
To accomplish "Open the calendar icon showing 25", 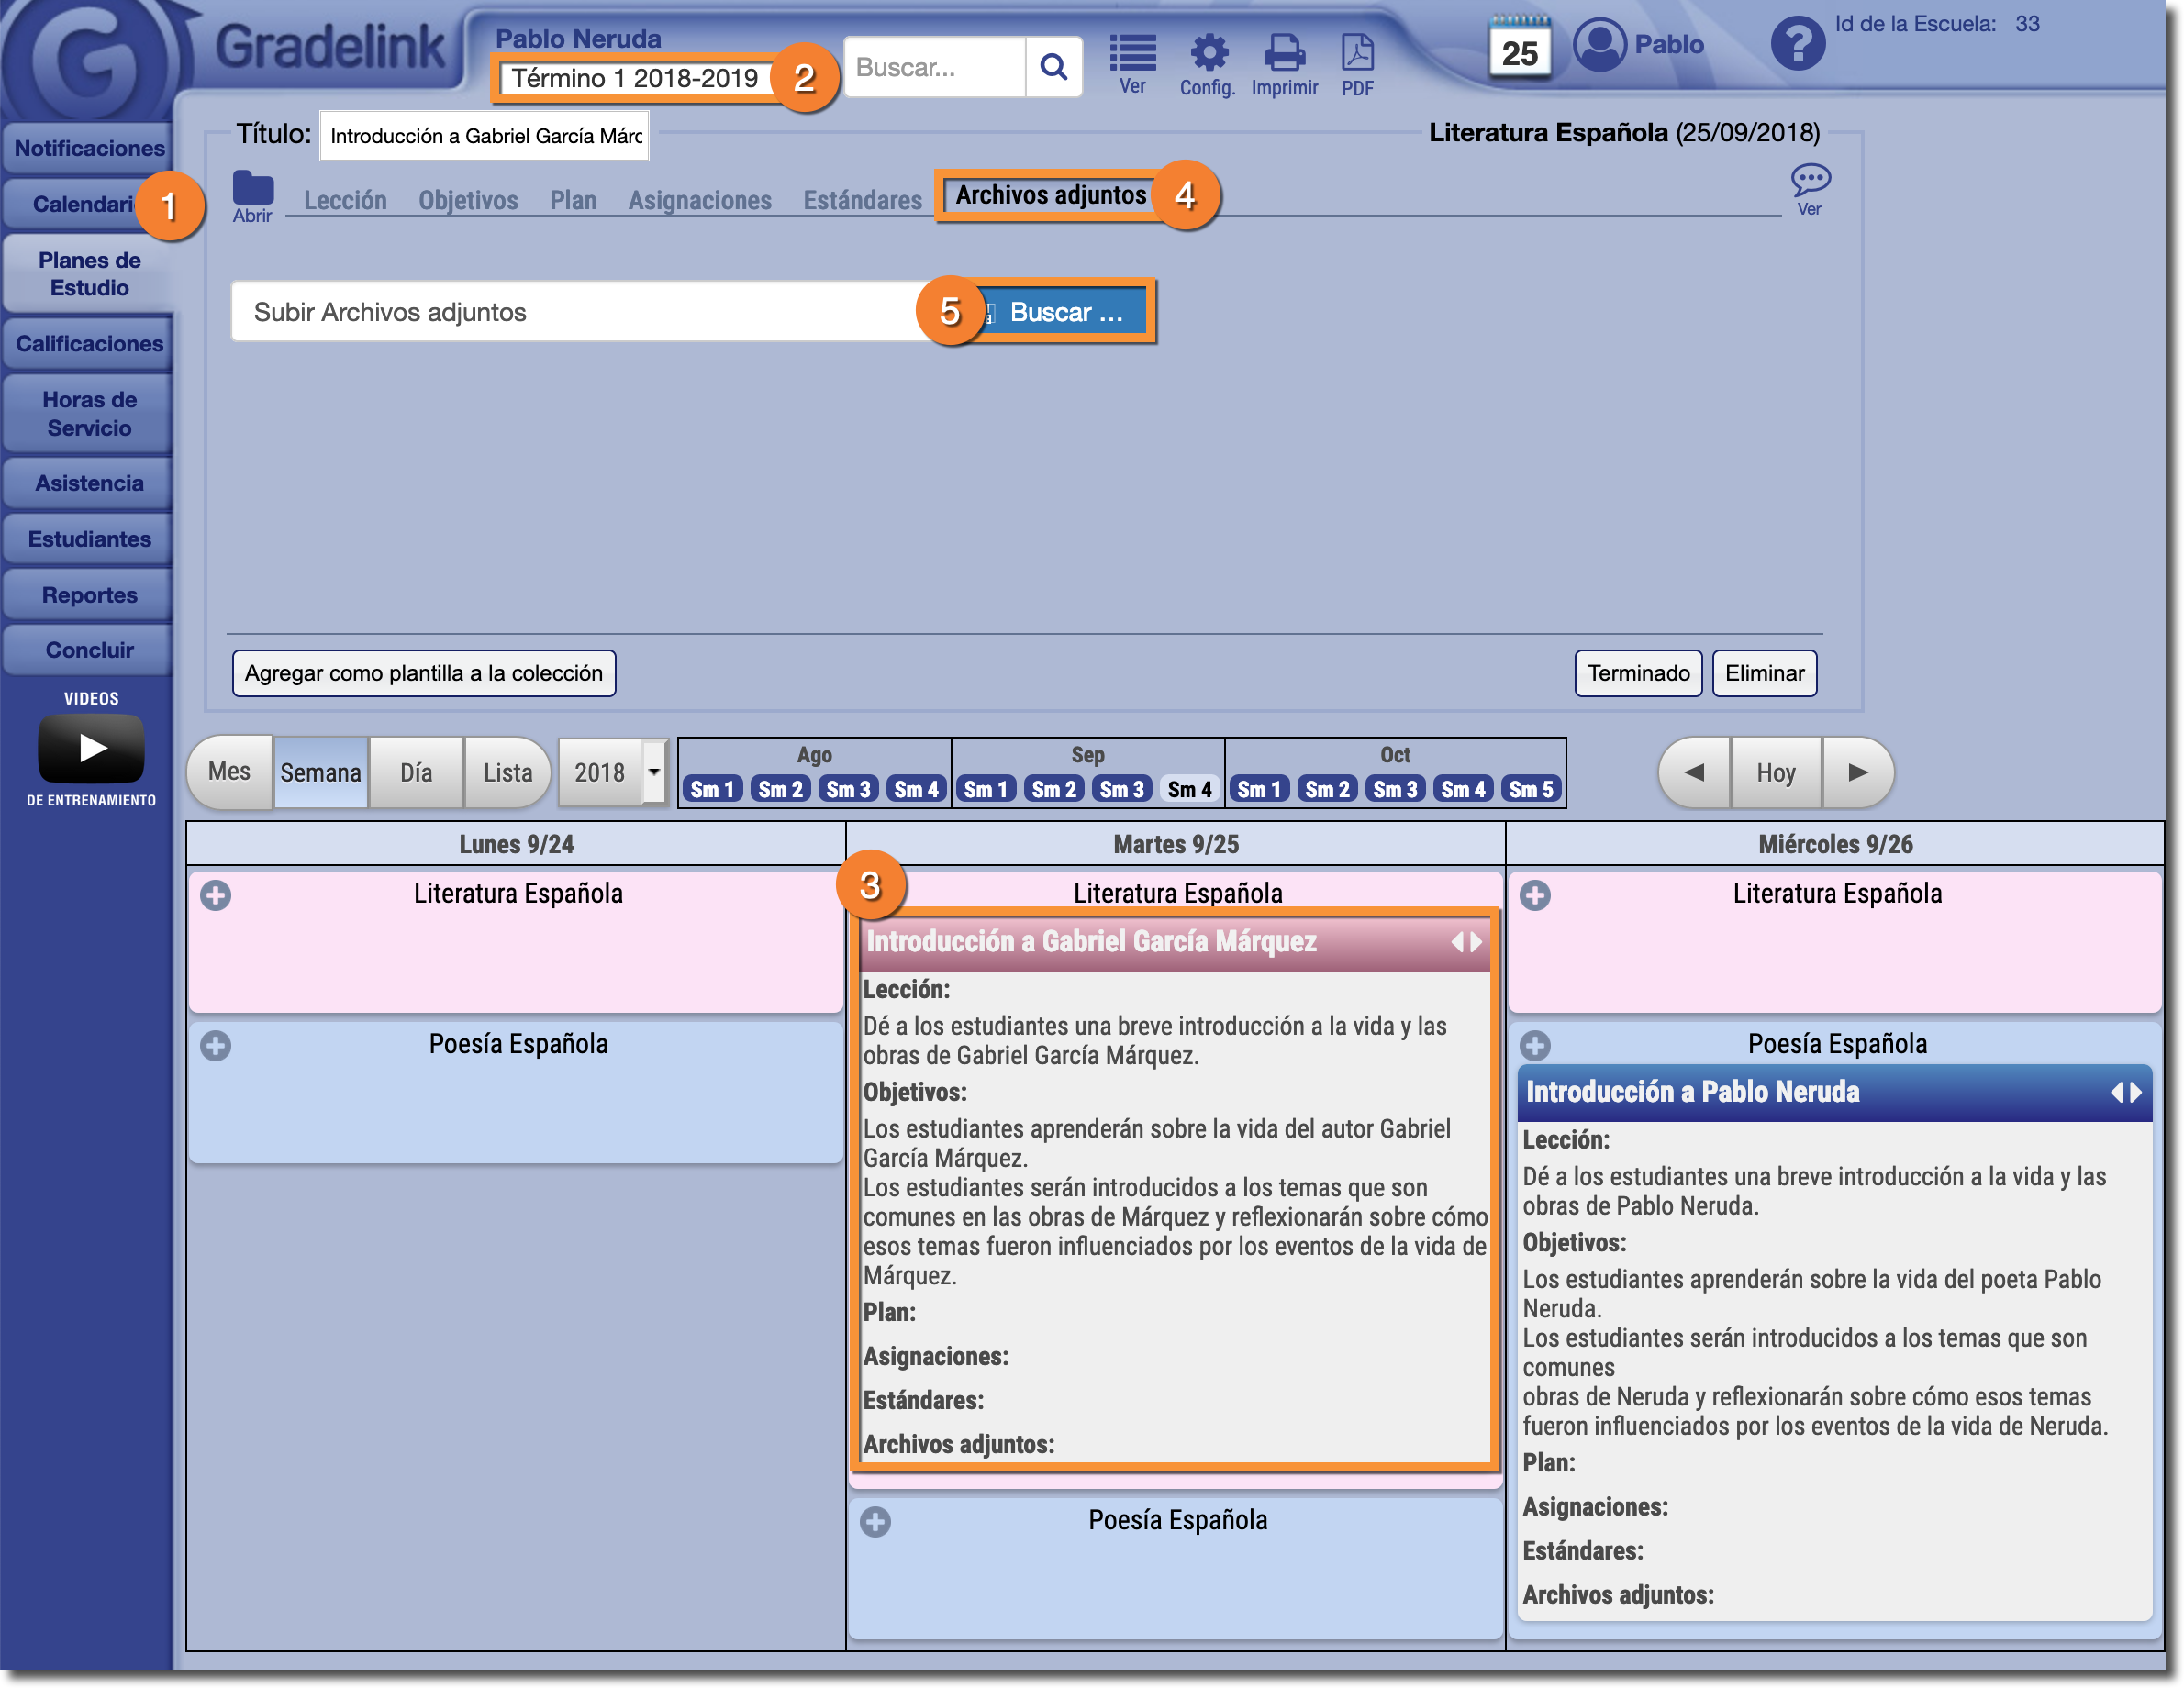I will click(1519, 48).
